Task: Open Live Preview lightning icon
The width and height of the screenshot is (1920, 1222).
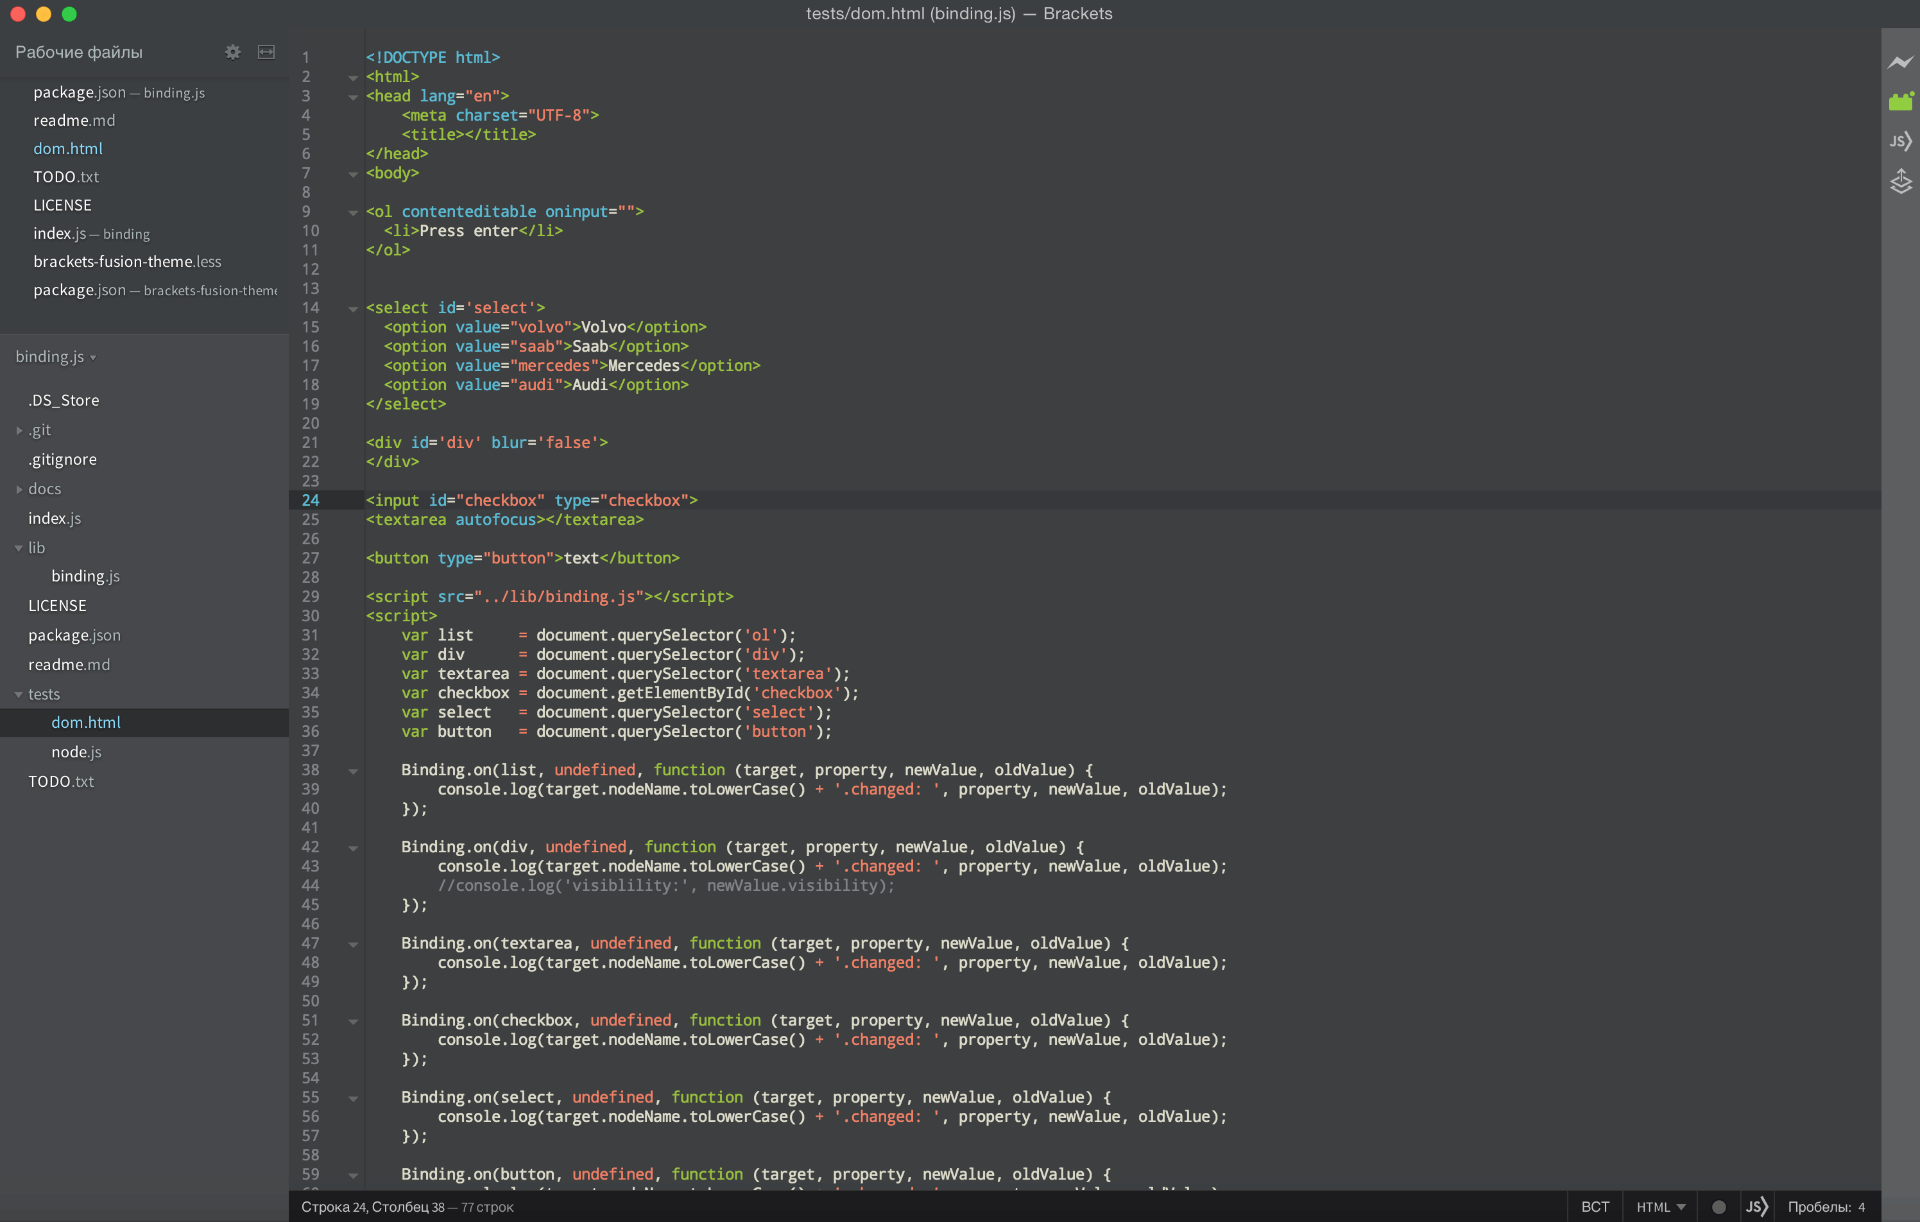Action: point(1900,62)
